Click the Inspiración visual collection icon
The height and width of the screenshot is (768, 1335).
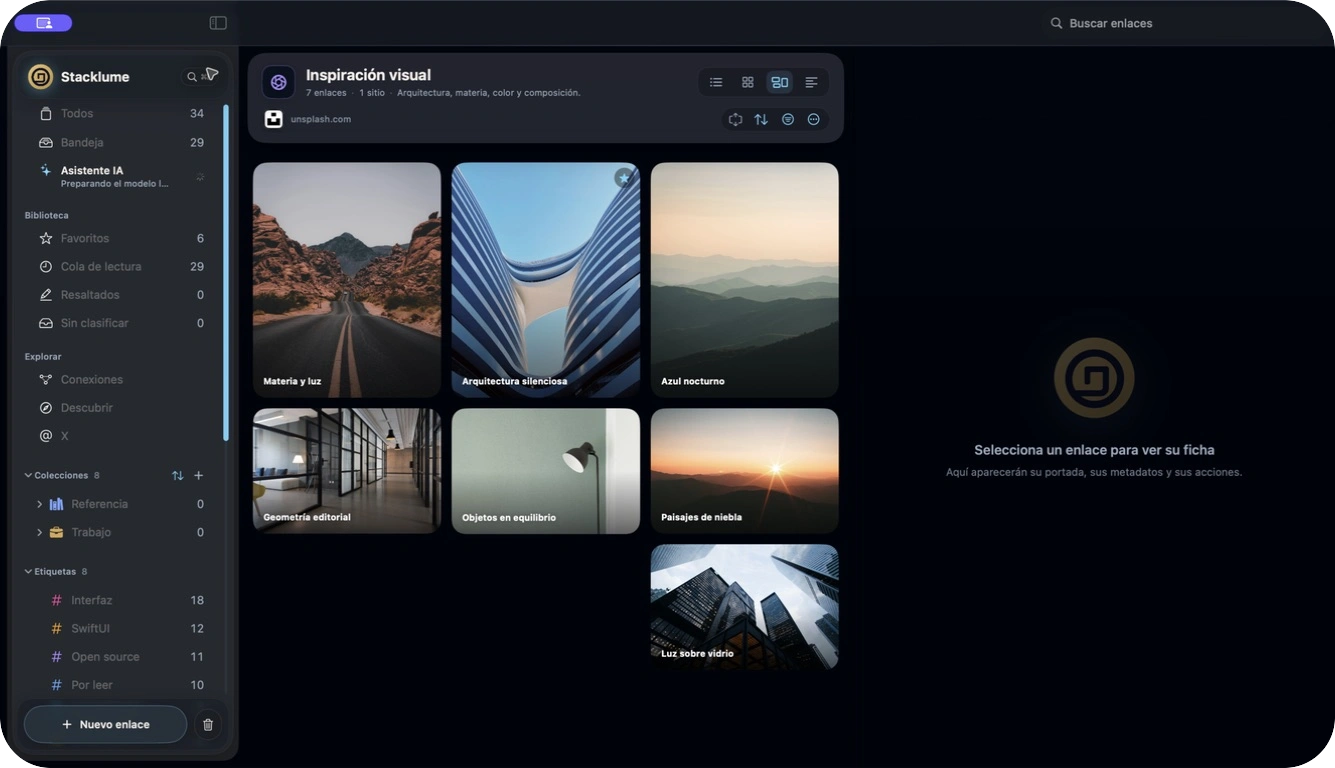(279, 82)
